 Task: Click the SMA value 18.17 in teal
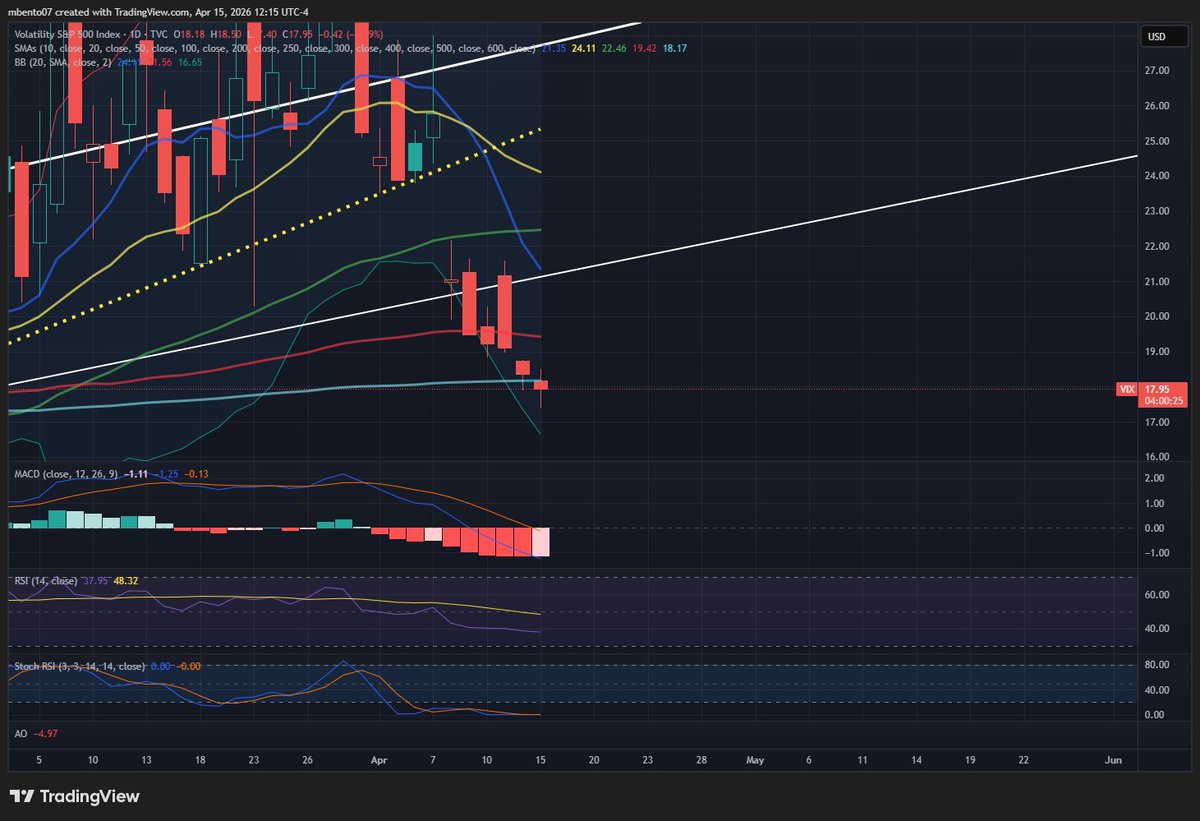point(675,48)
